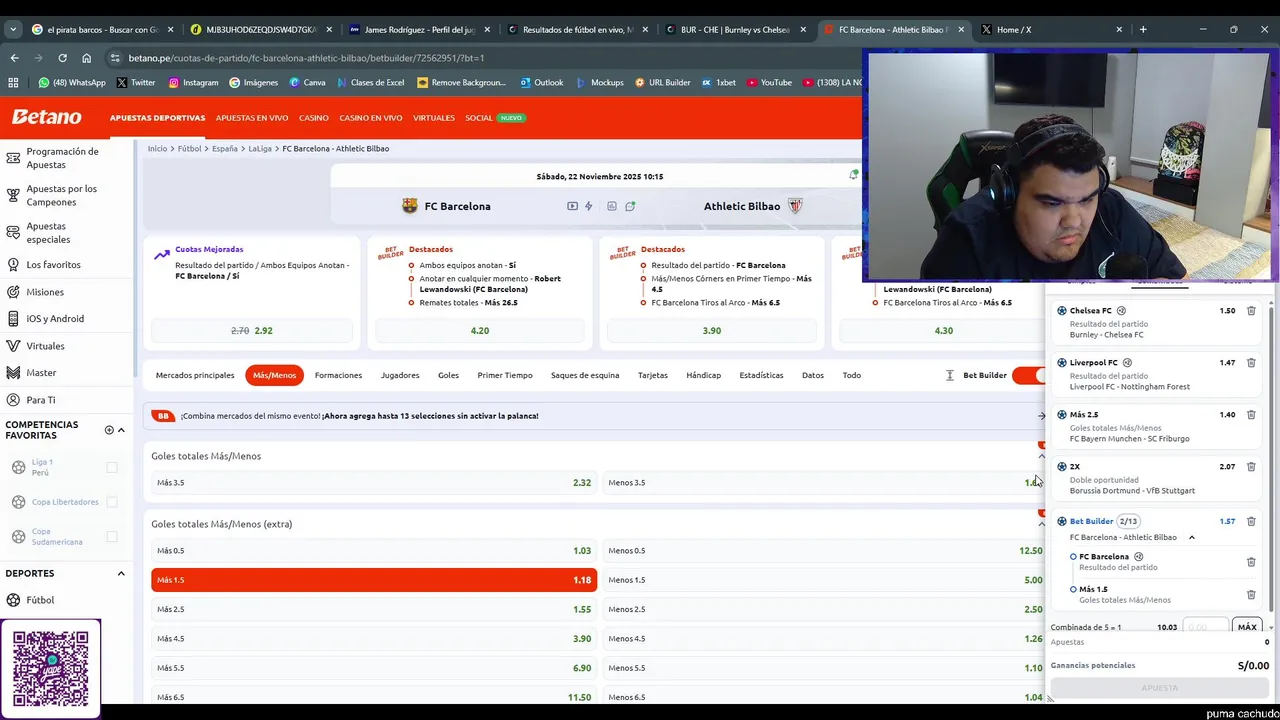Open the match statistics icon
Screen dimensions: 1280x720
coord(611,206)
